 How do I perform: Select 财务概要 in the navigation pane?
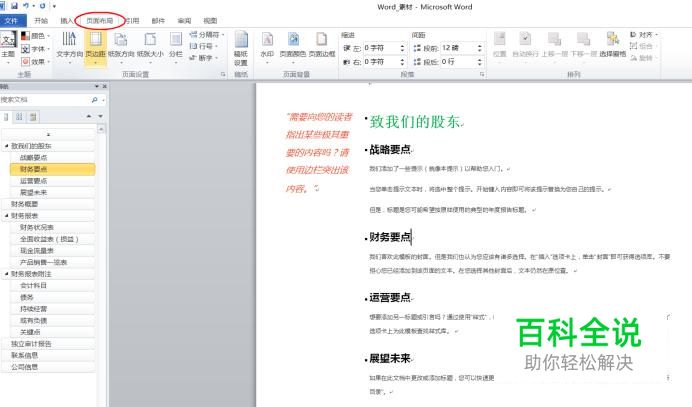point(48,204)
